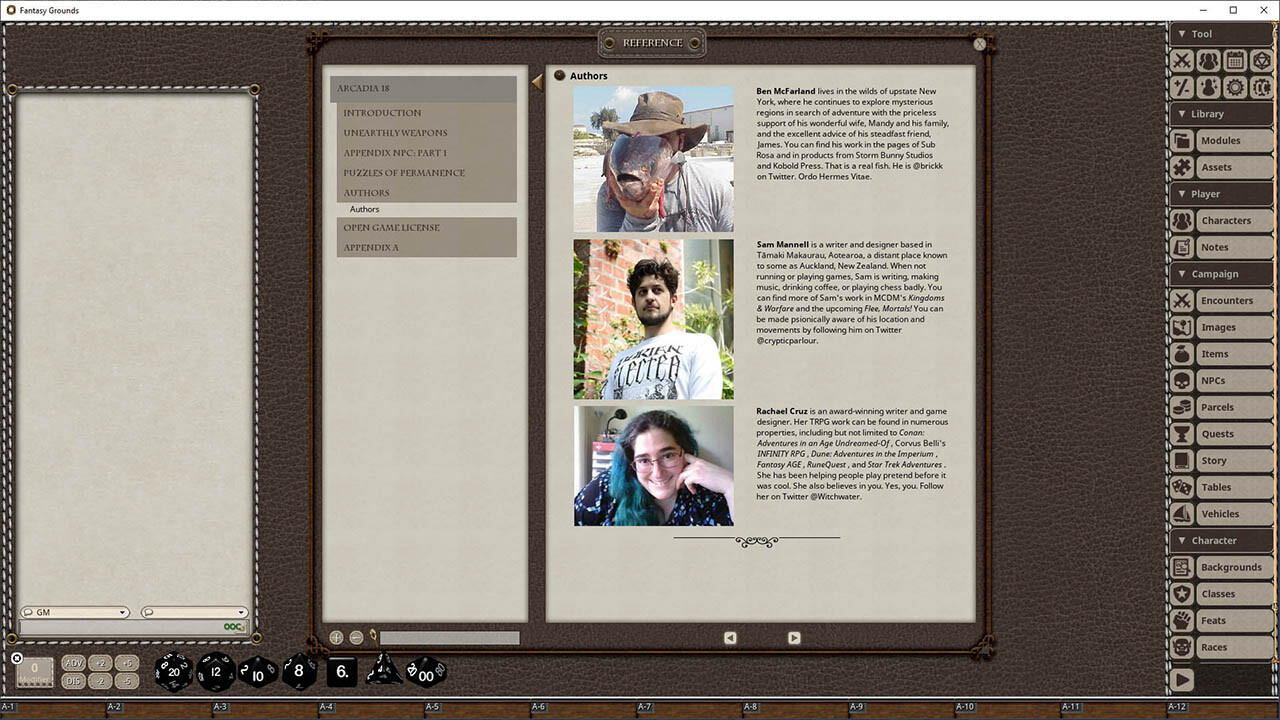Open the Effects tool in the Tool panel
This screenshot has height=720, width=1280.
coord(1208,87)
